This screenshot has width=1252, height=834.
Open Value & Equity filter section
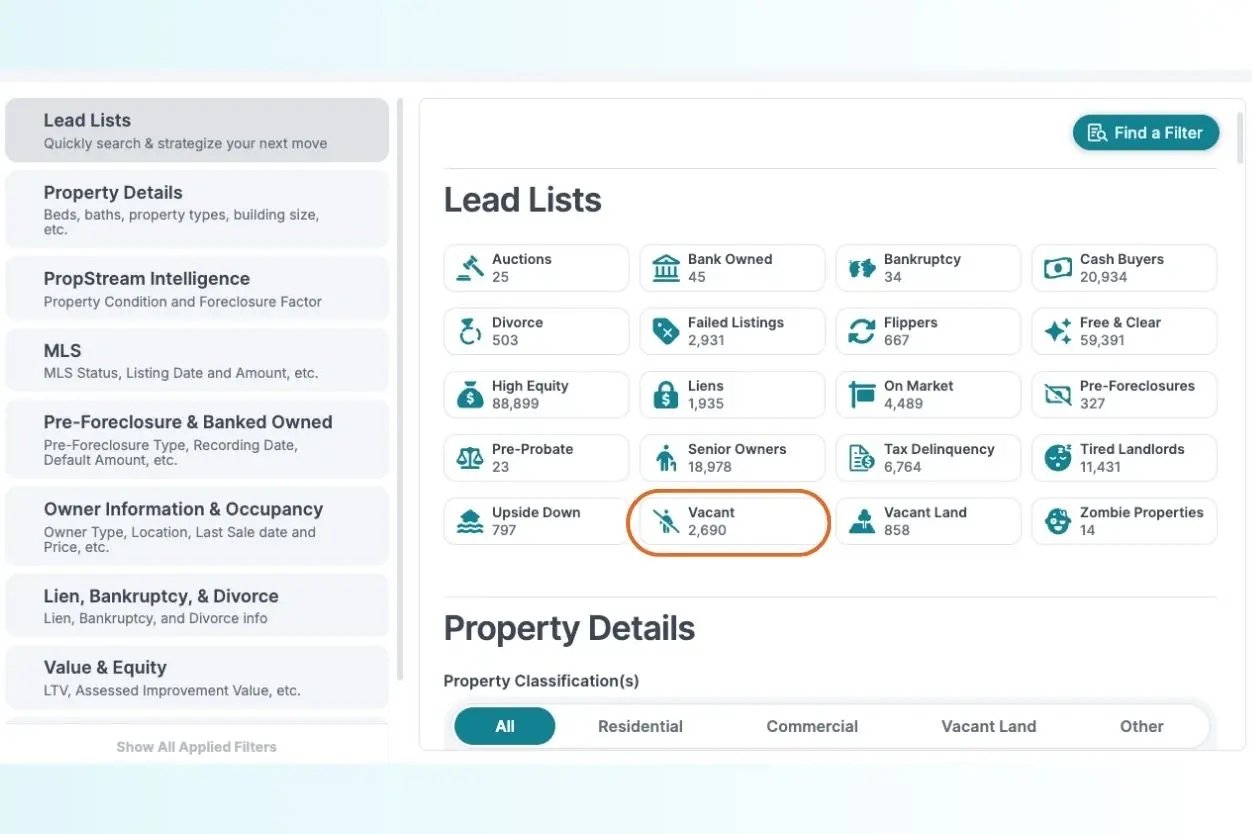tap(197, 677)
